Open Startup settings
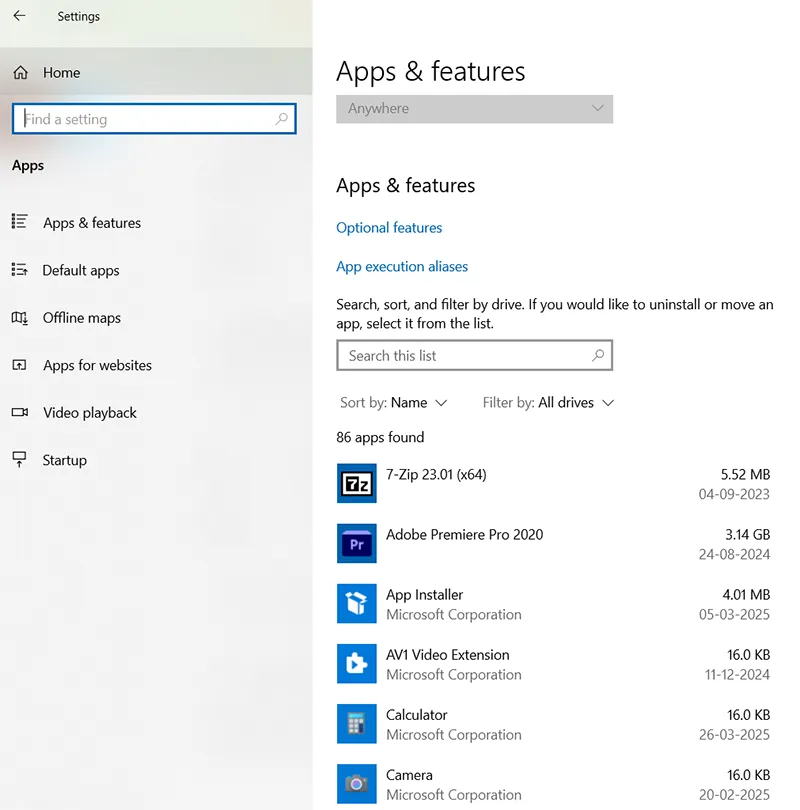Screen dimensions: 800x810 [x=65, y=460]
